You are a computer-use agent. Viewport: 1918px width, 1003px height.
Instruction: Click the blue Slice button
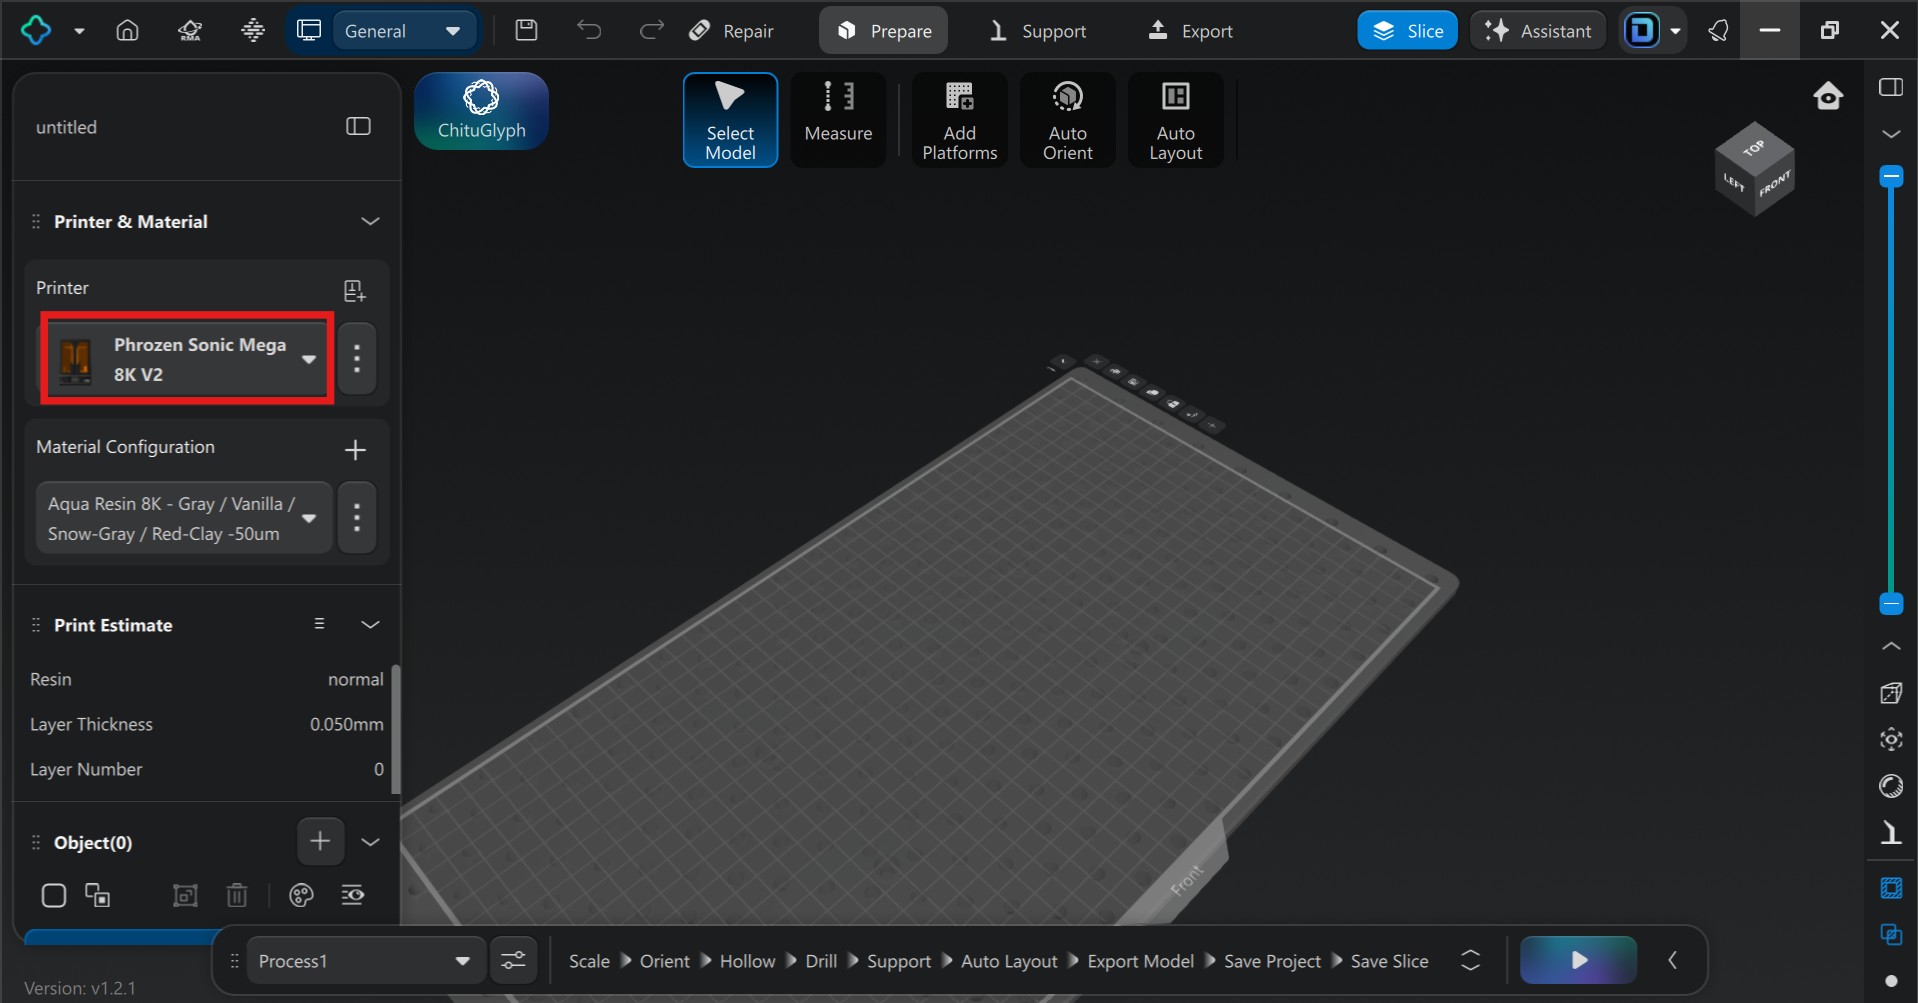coord(1407,31)
